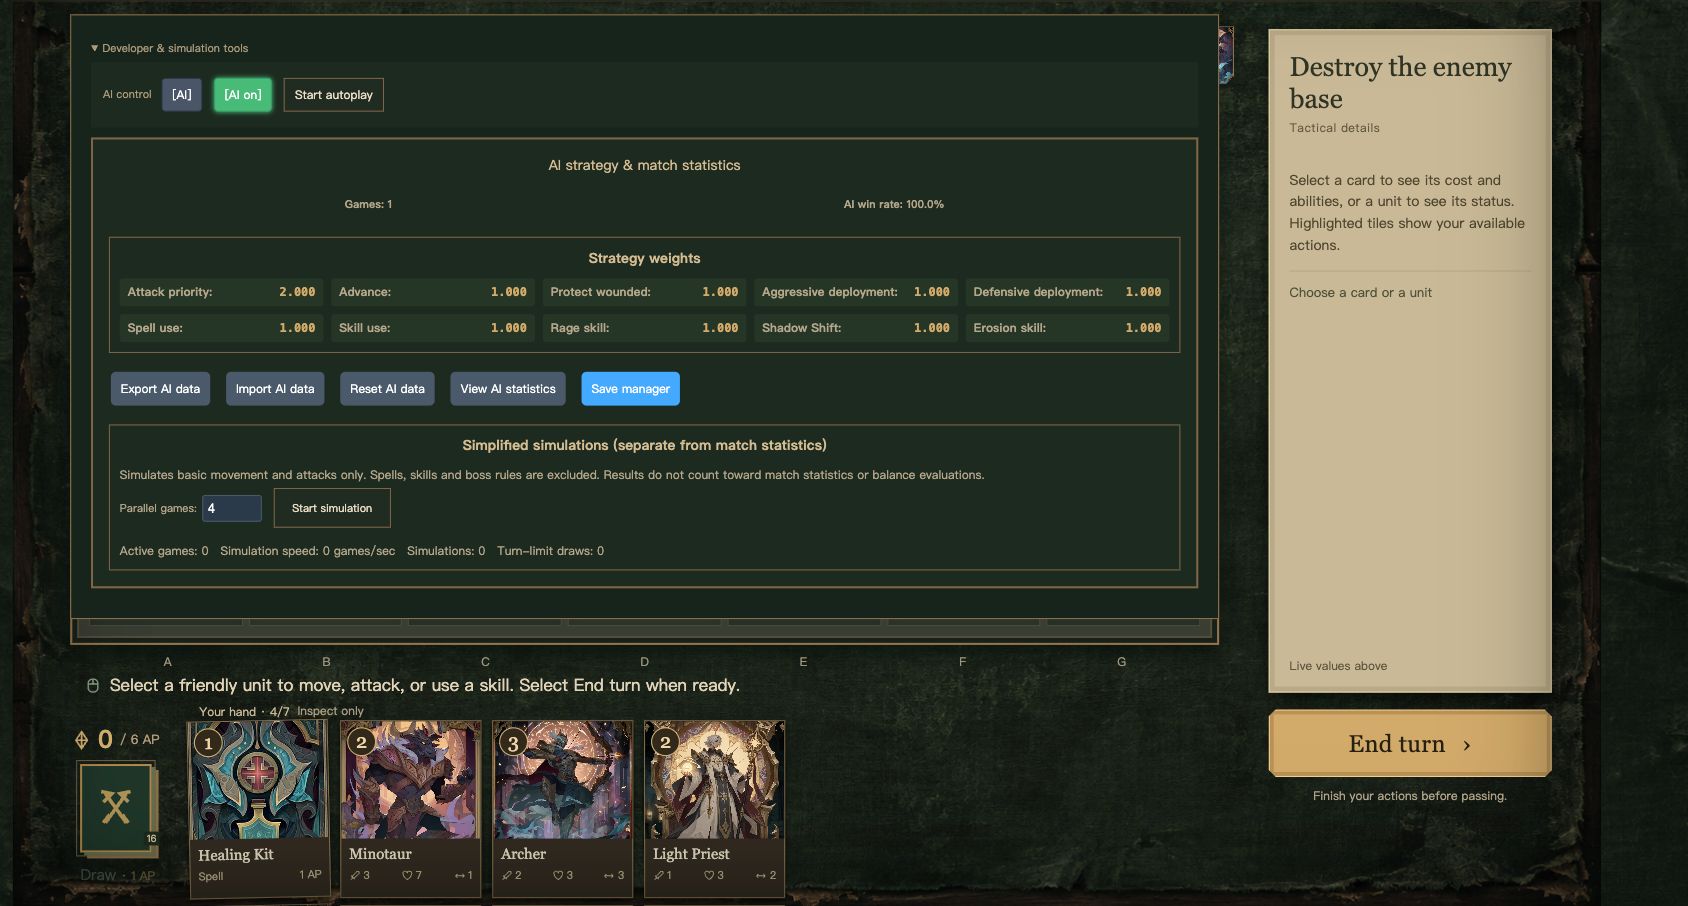Select the Archer card
Viewport: 1688px width, 906px height.
point(563,809)
